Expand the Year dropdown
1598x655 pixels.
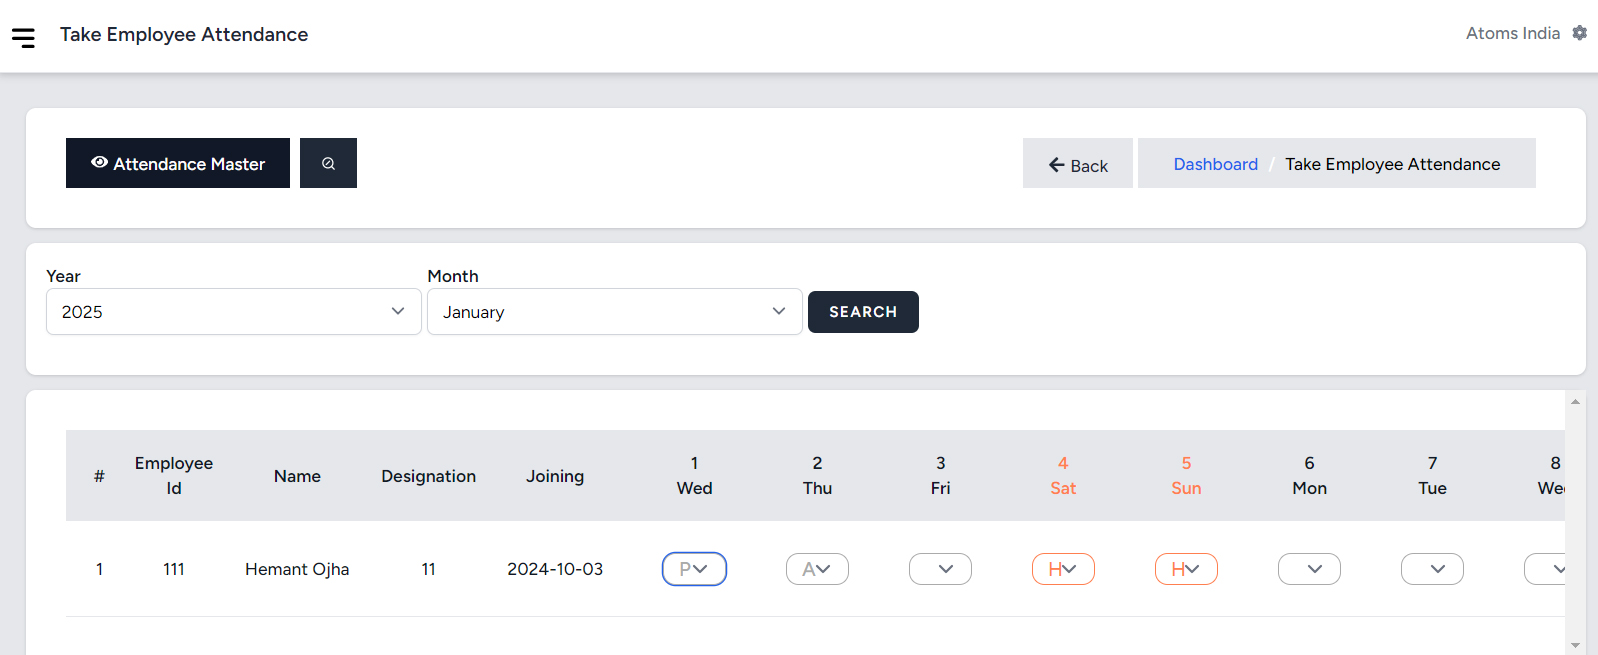pyautogui.click(x=233, y=312)
